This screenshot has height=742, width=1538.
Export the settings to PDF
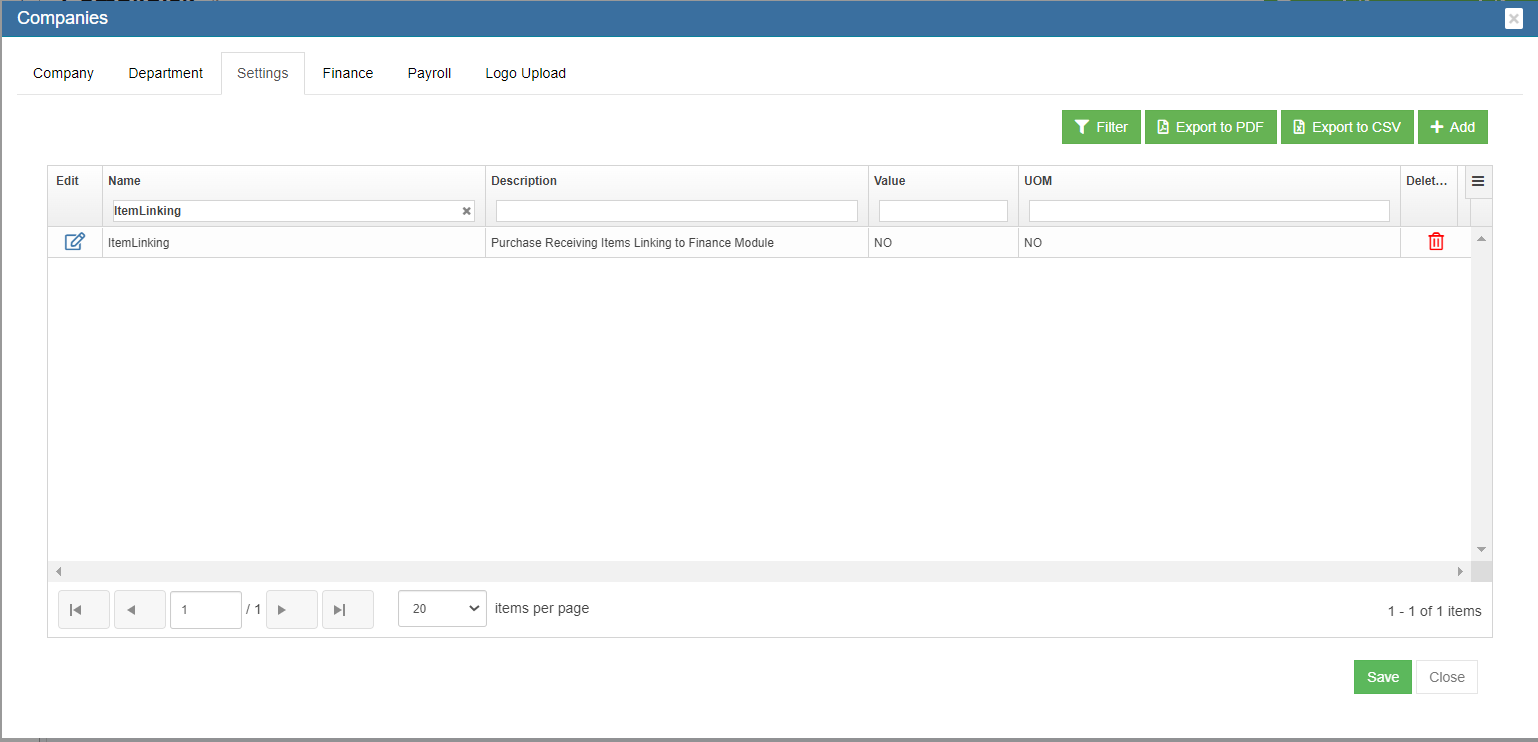click(x=1210, y=127)
